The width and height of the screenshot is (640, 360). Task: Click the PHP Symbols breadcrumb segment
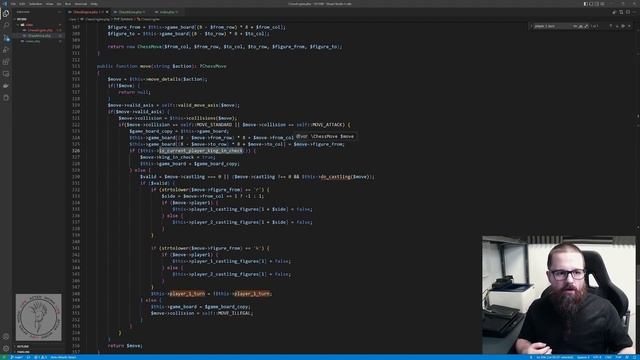pyautogui.click(x=123, y=19)
